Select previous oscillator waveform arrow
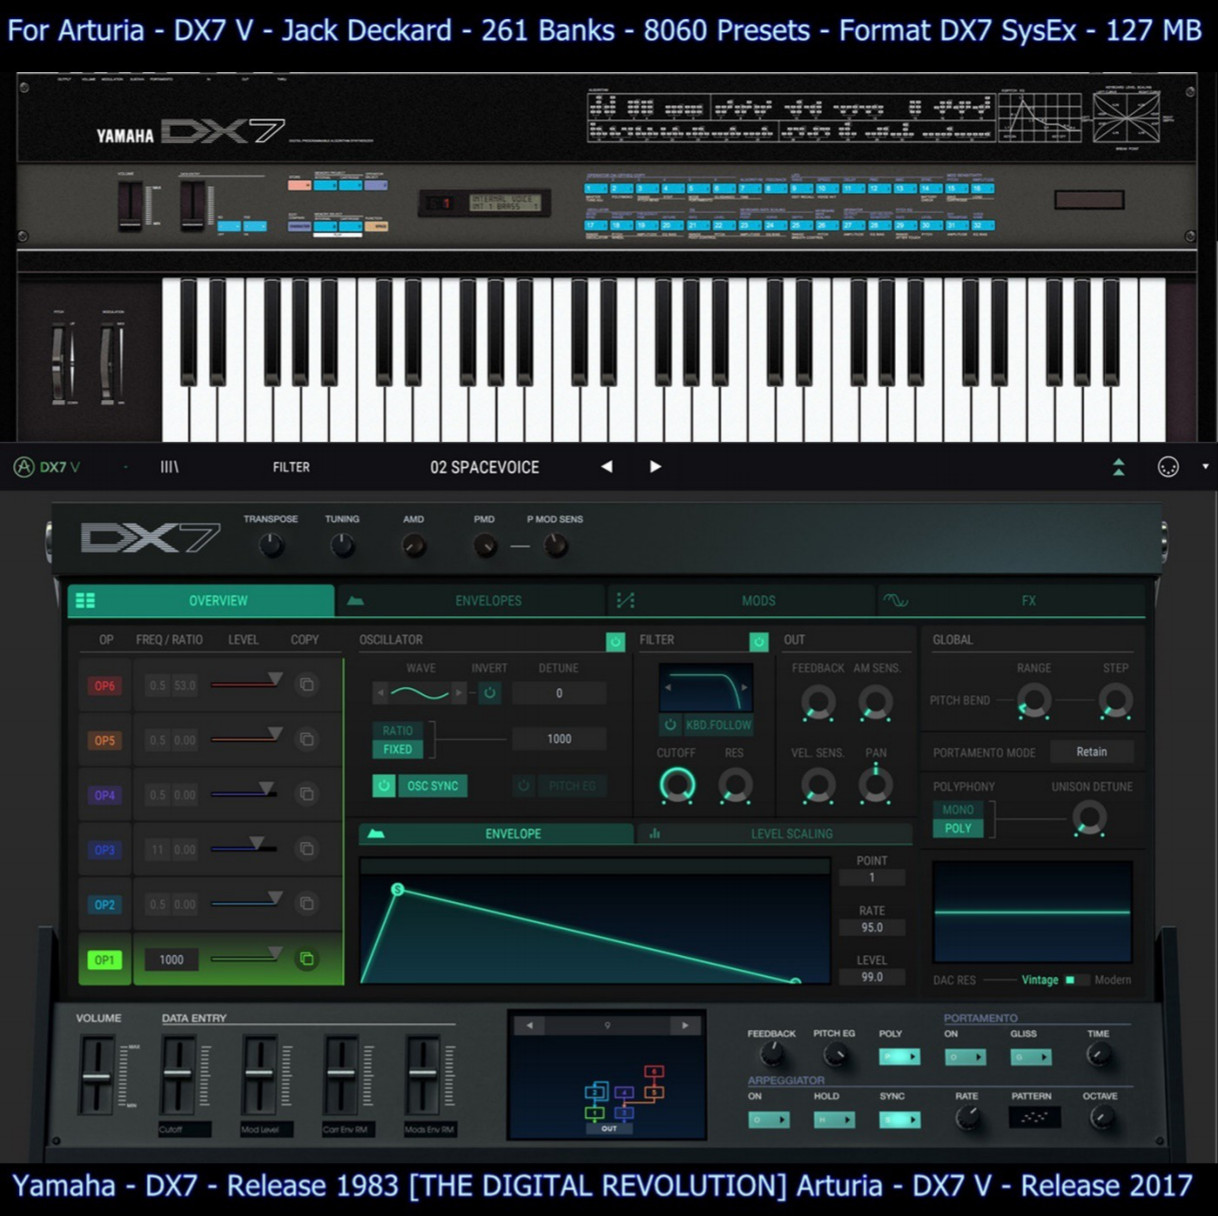The width and height of the screenshot is (1218, 1216). (x=380, y=692)
